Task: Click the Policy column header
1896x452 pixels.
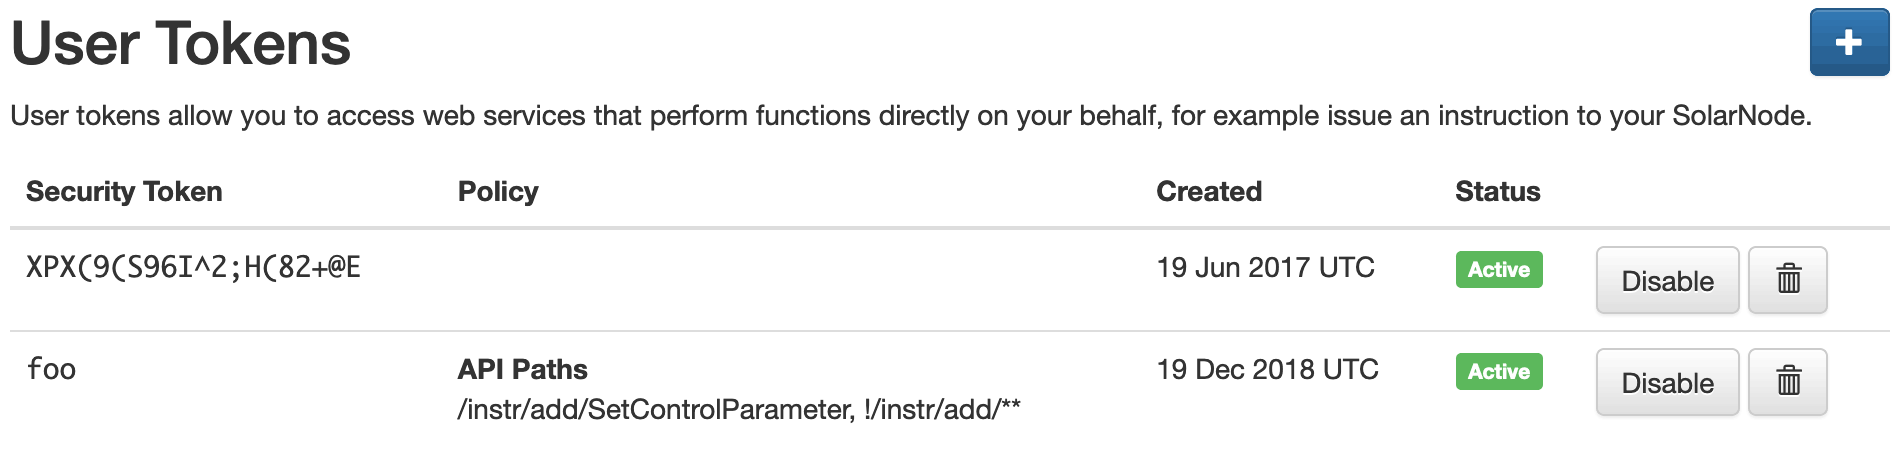Action: (x=498, y=191)
